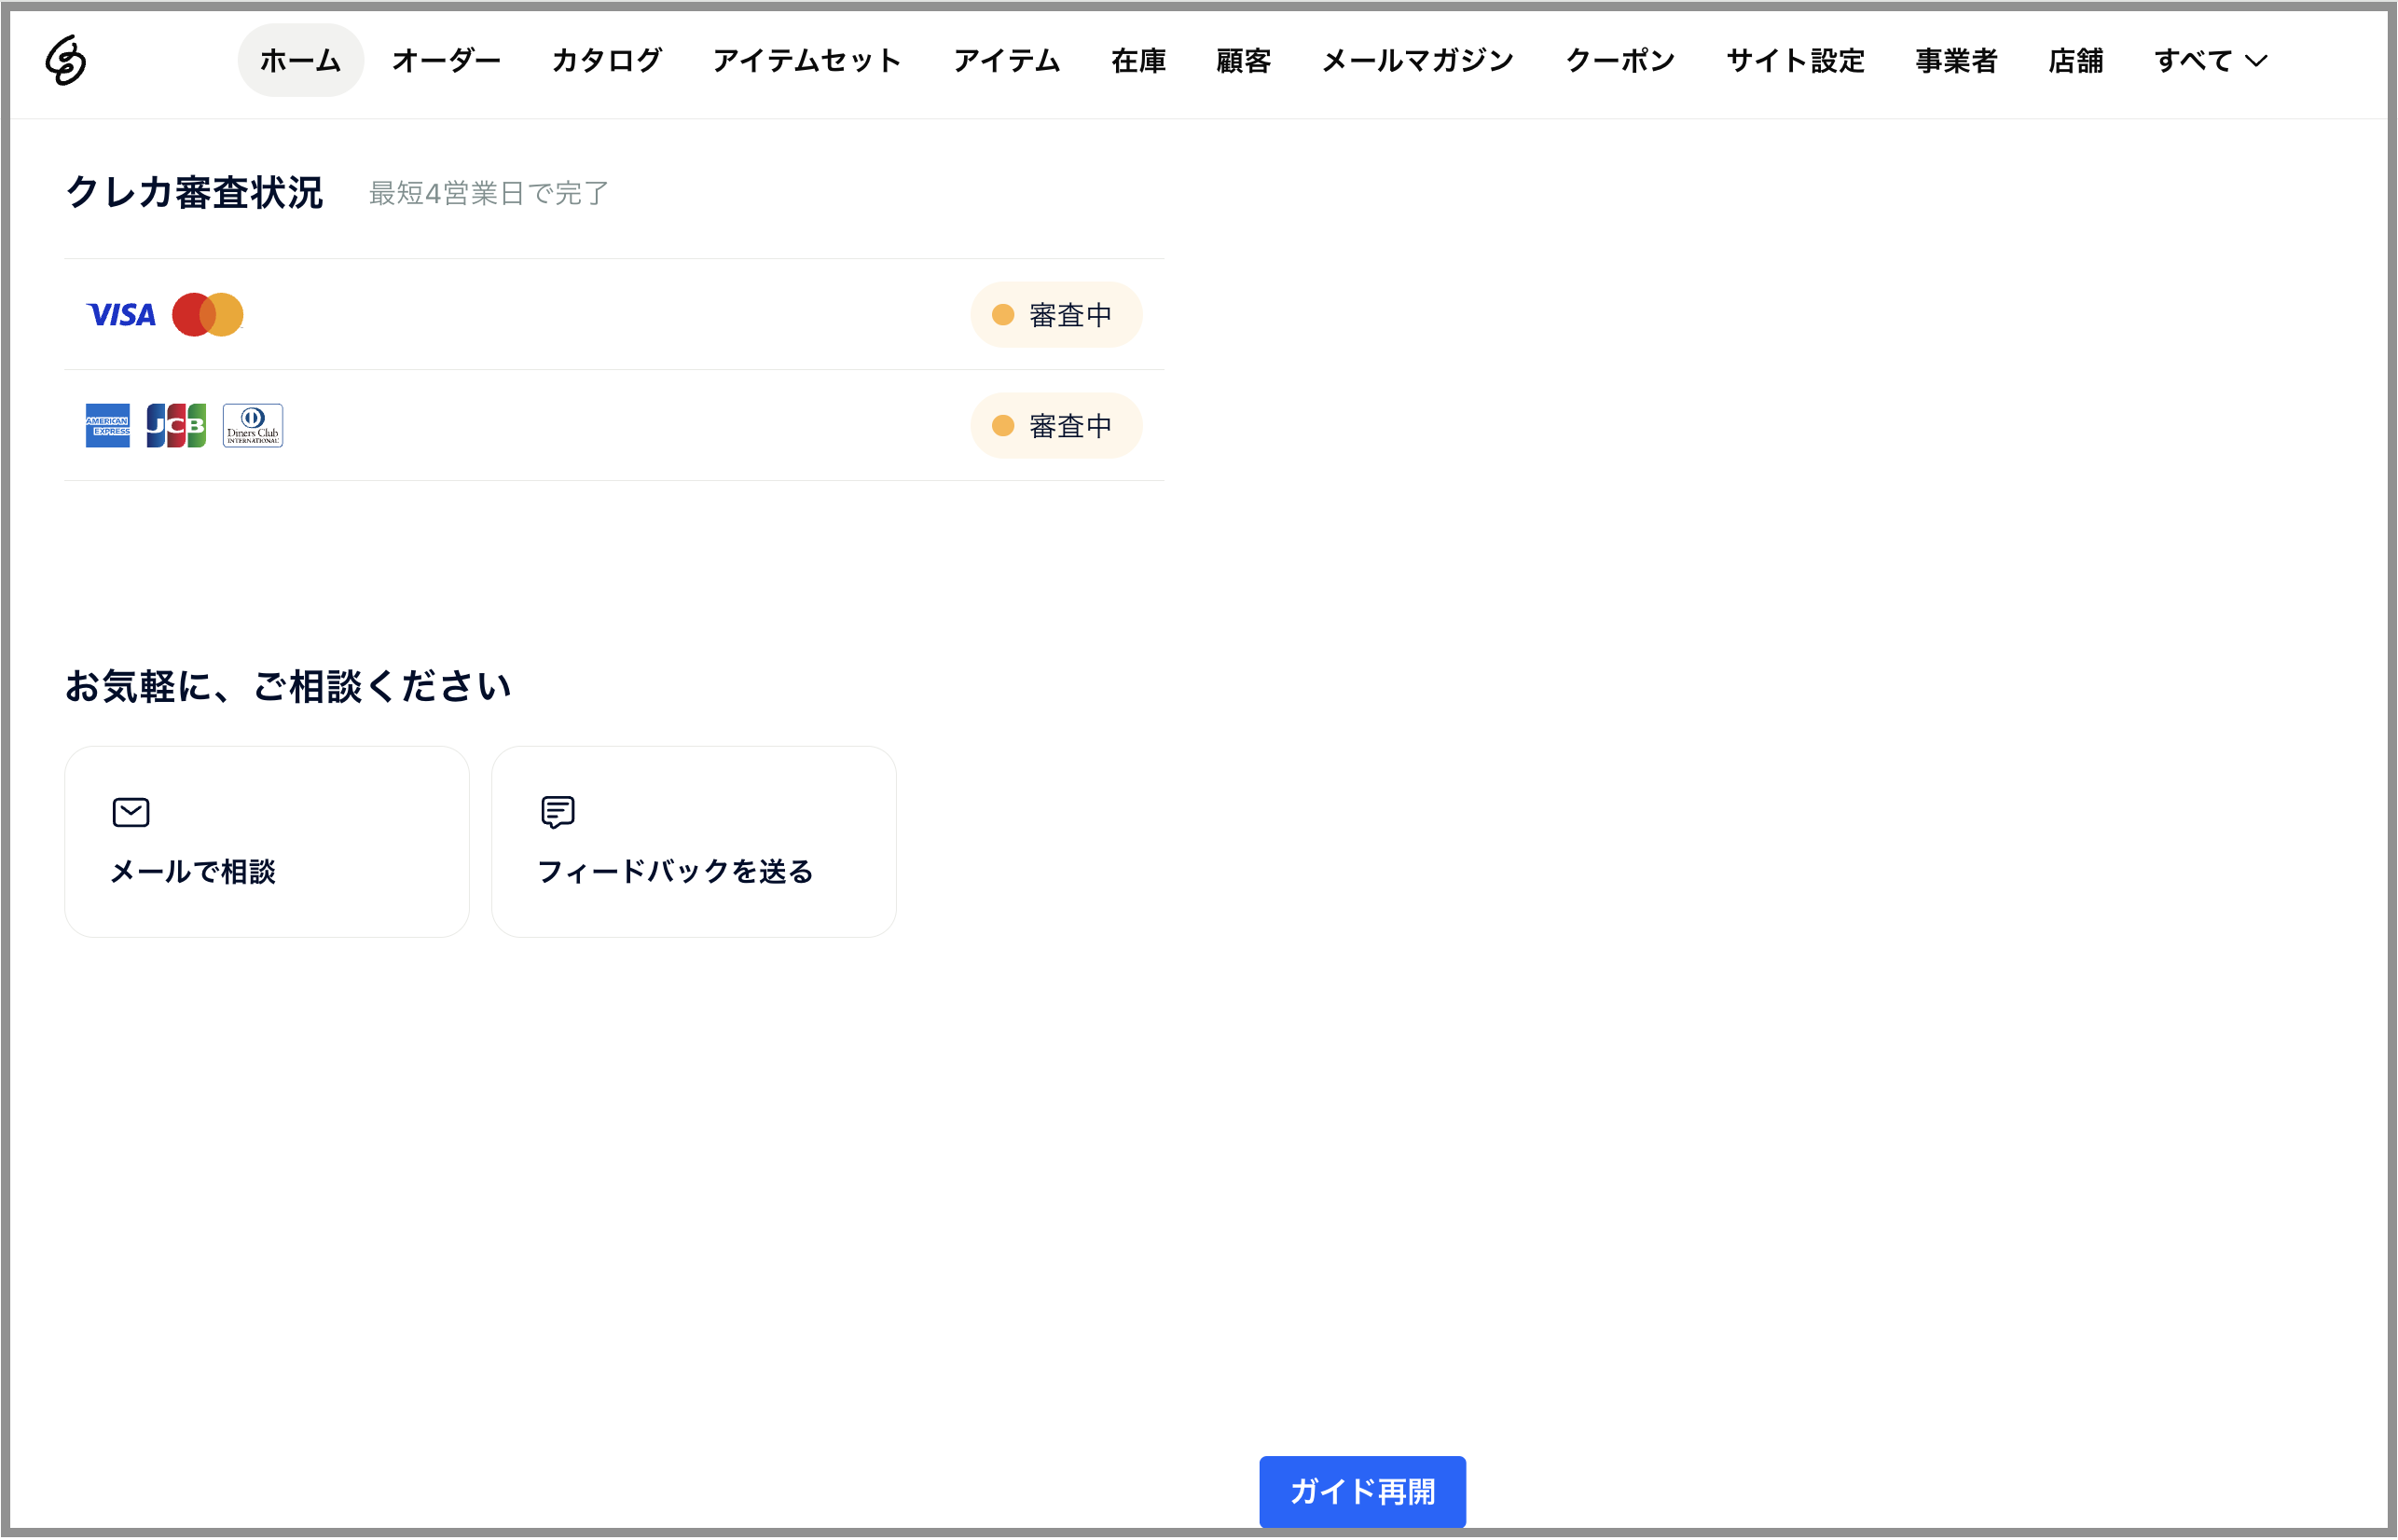
Task: Click the envelope icon on メールで相談 card
Action: click(131, 812)
